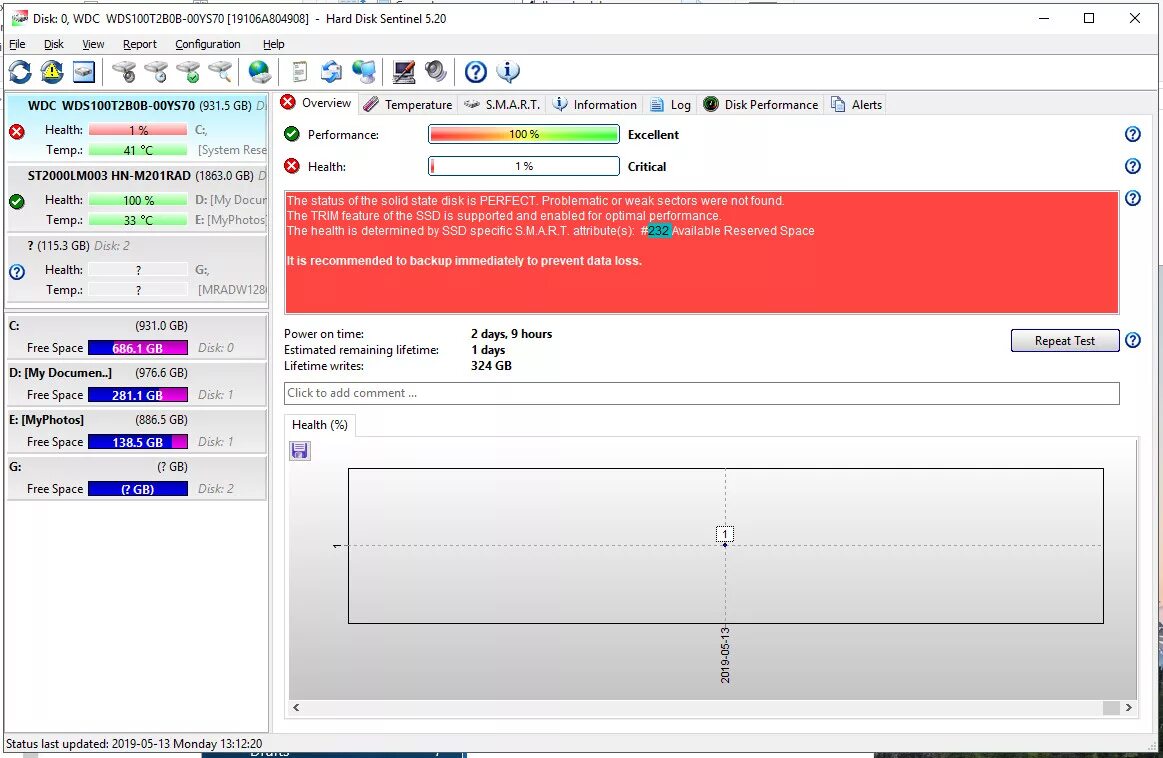Open the Disk menu
The width and height of the screenshot is (1163, 758).
(x=53, y=45)
